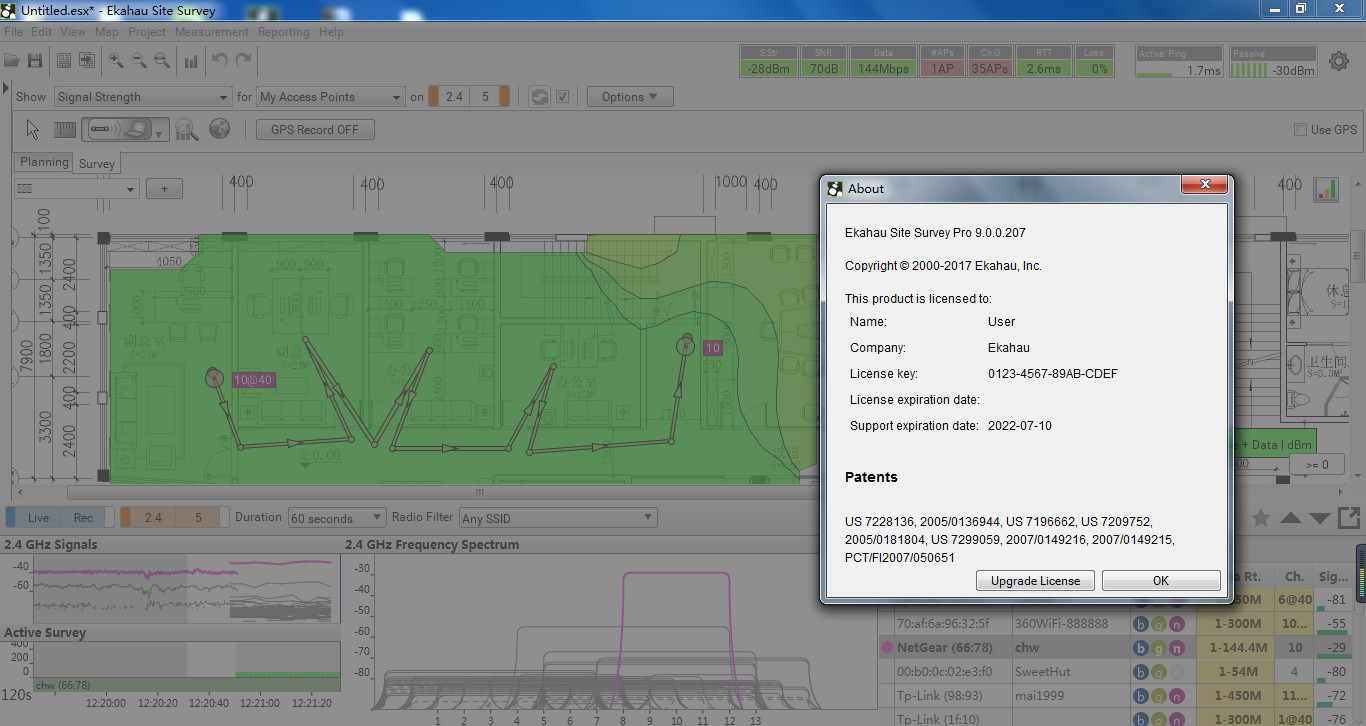Open the bar chart statistics toolbar icon
Screen dimensions: 1366x726
coord(191,61)
